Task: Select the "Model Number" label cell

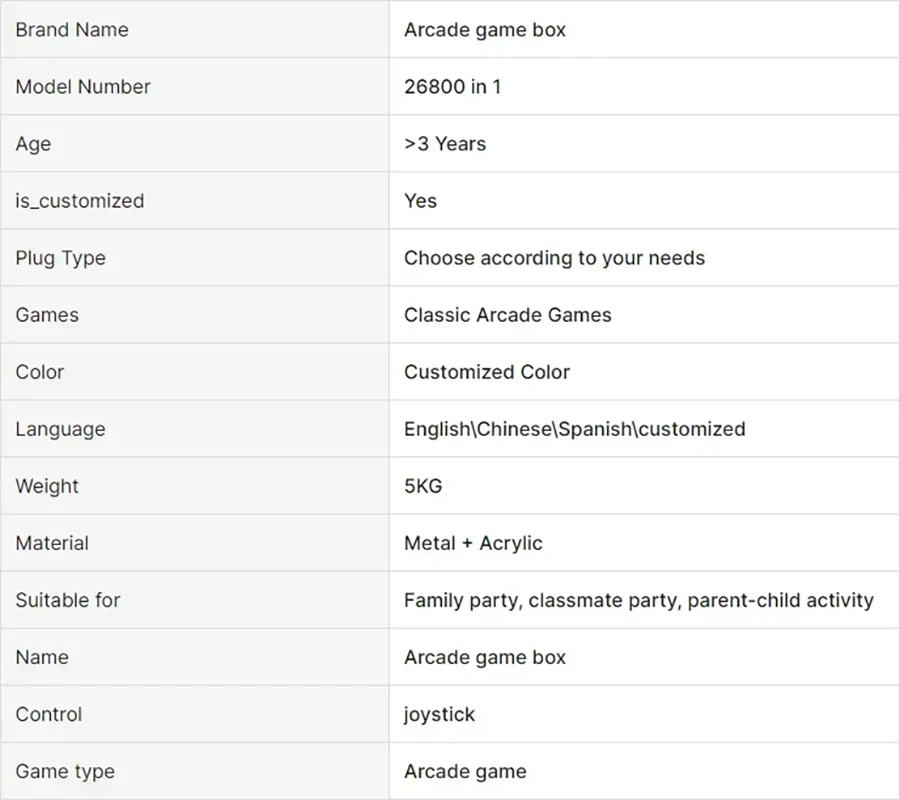Action: coord(83,87)
